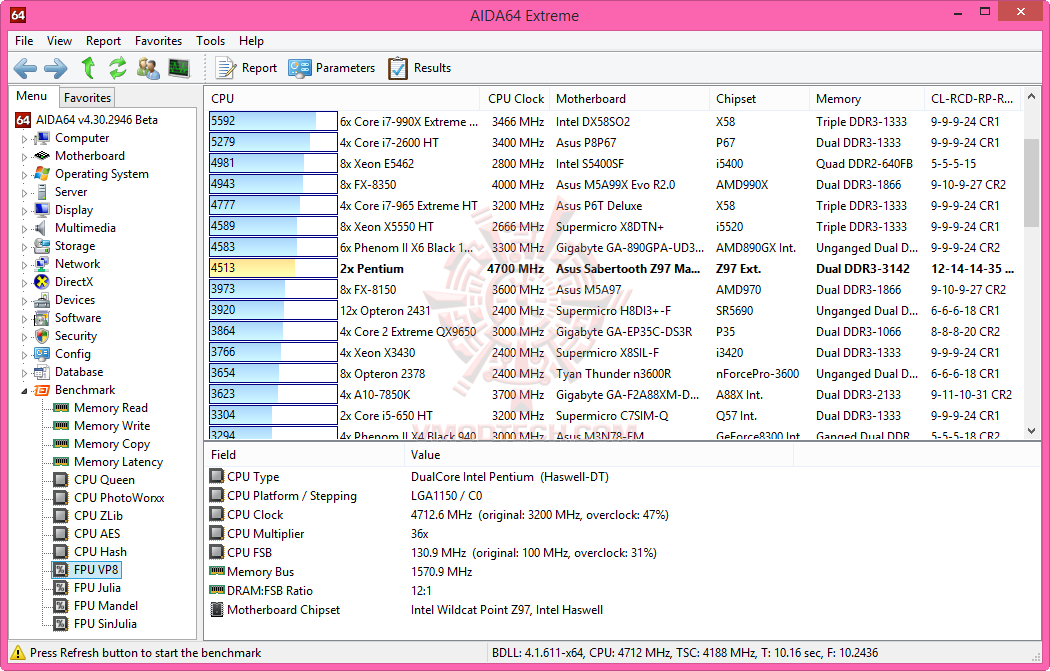Open the CPU Hash benchmark
Screen dimensions: 1050x671
pyautogui.click(x=100, y=552)
